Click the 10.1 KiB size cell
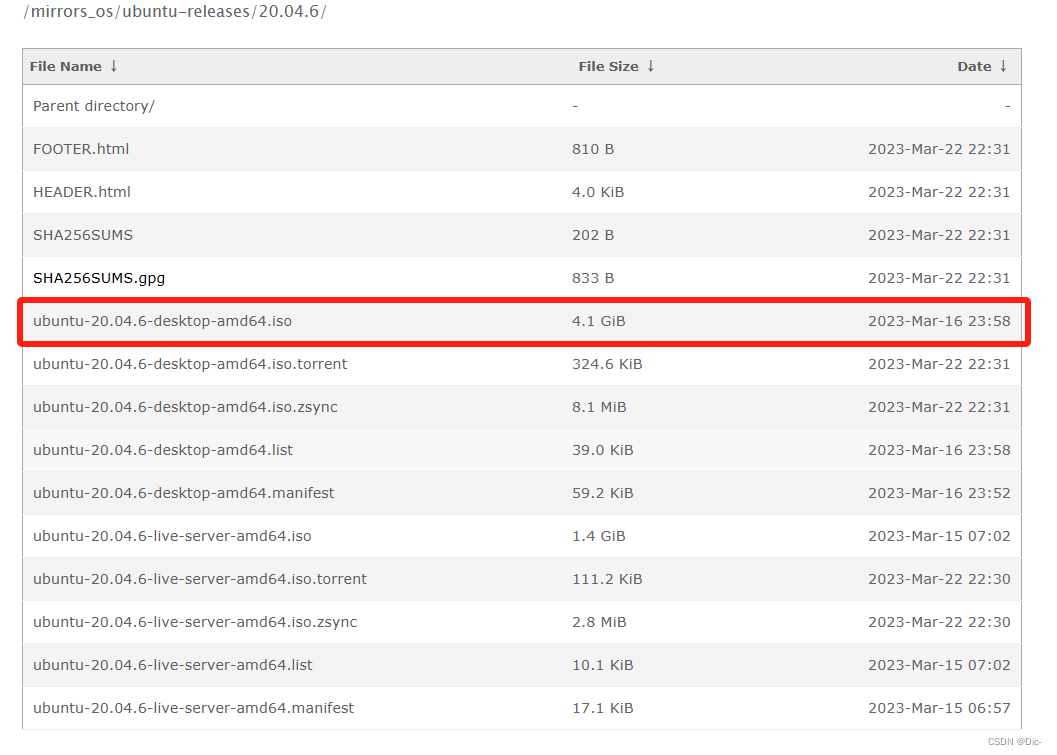The height and width of the screenshot is (755, 1057). 603,665
